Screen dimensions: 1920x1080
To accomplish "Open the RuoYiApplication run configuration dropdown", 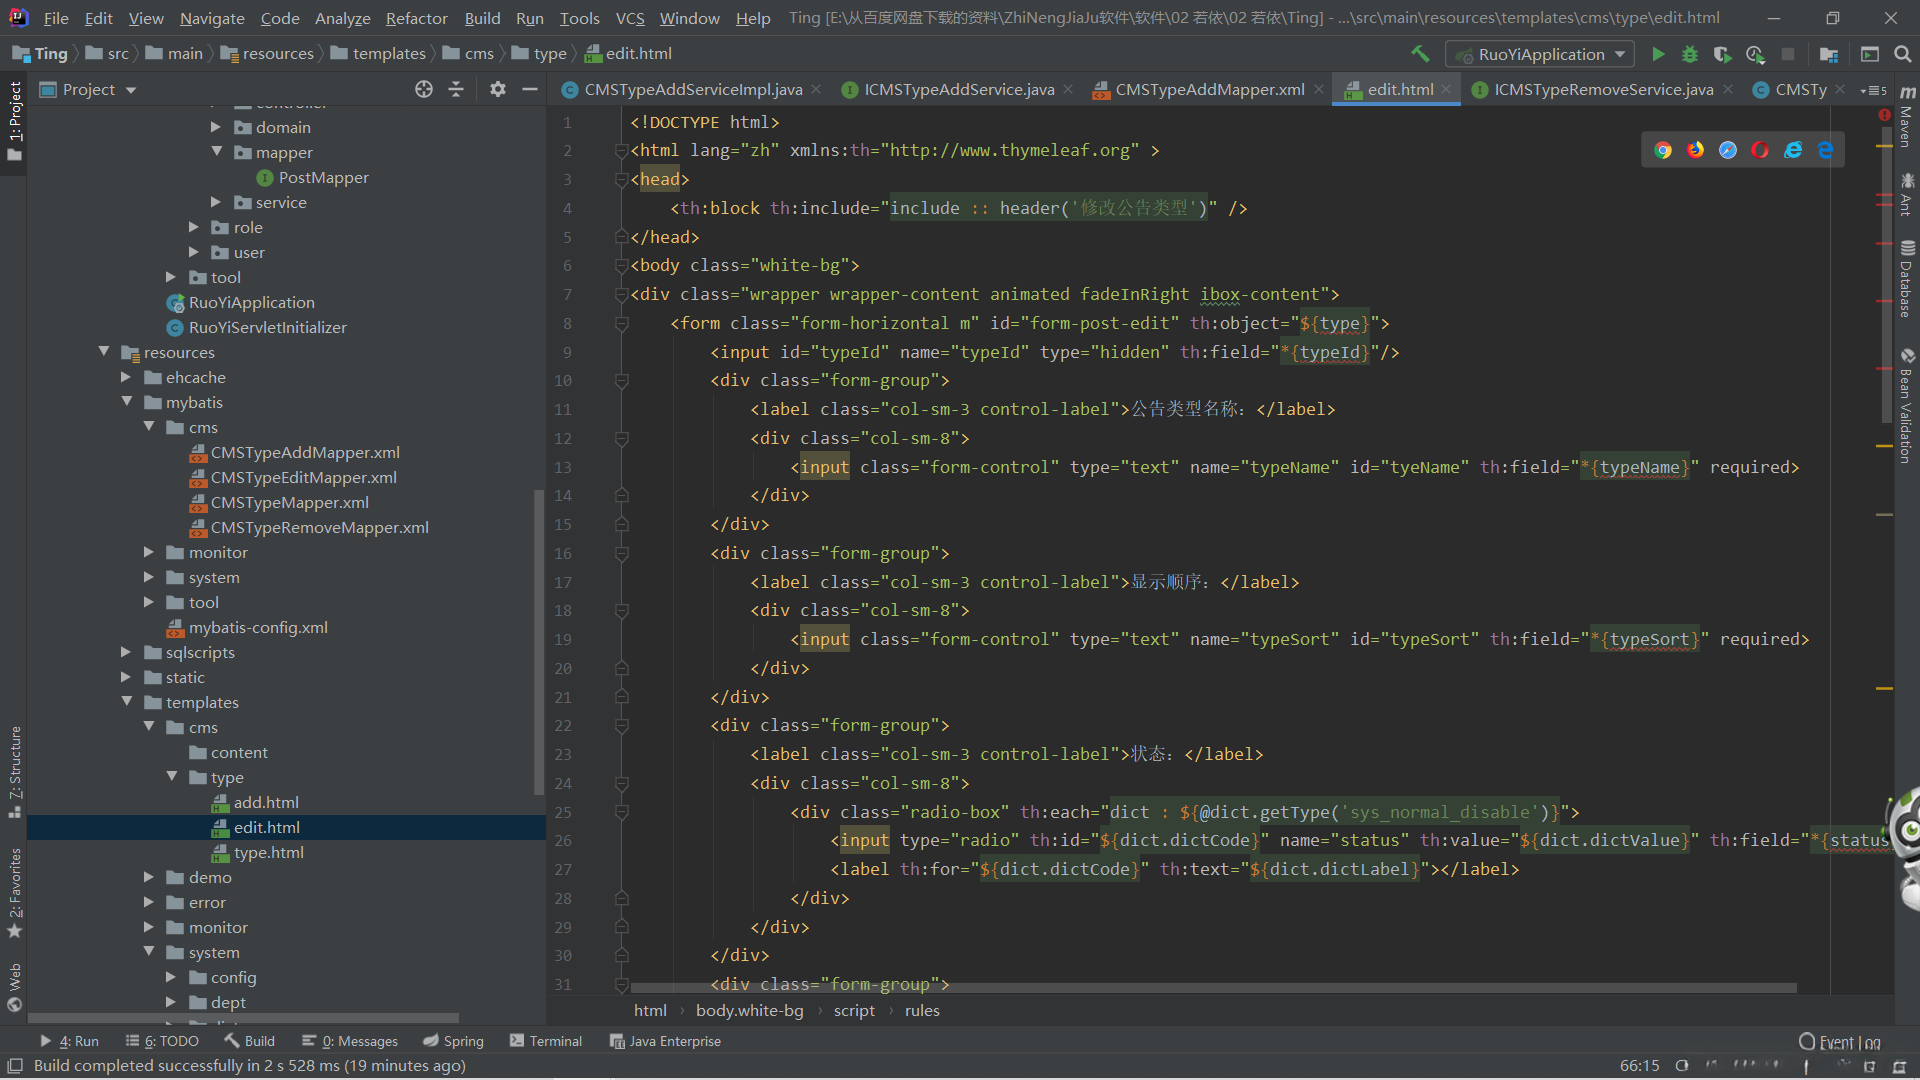I will [1540, 54].
